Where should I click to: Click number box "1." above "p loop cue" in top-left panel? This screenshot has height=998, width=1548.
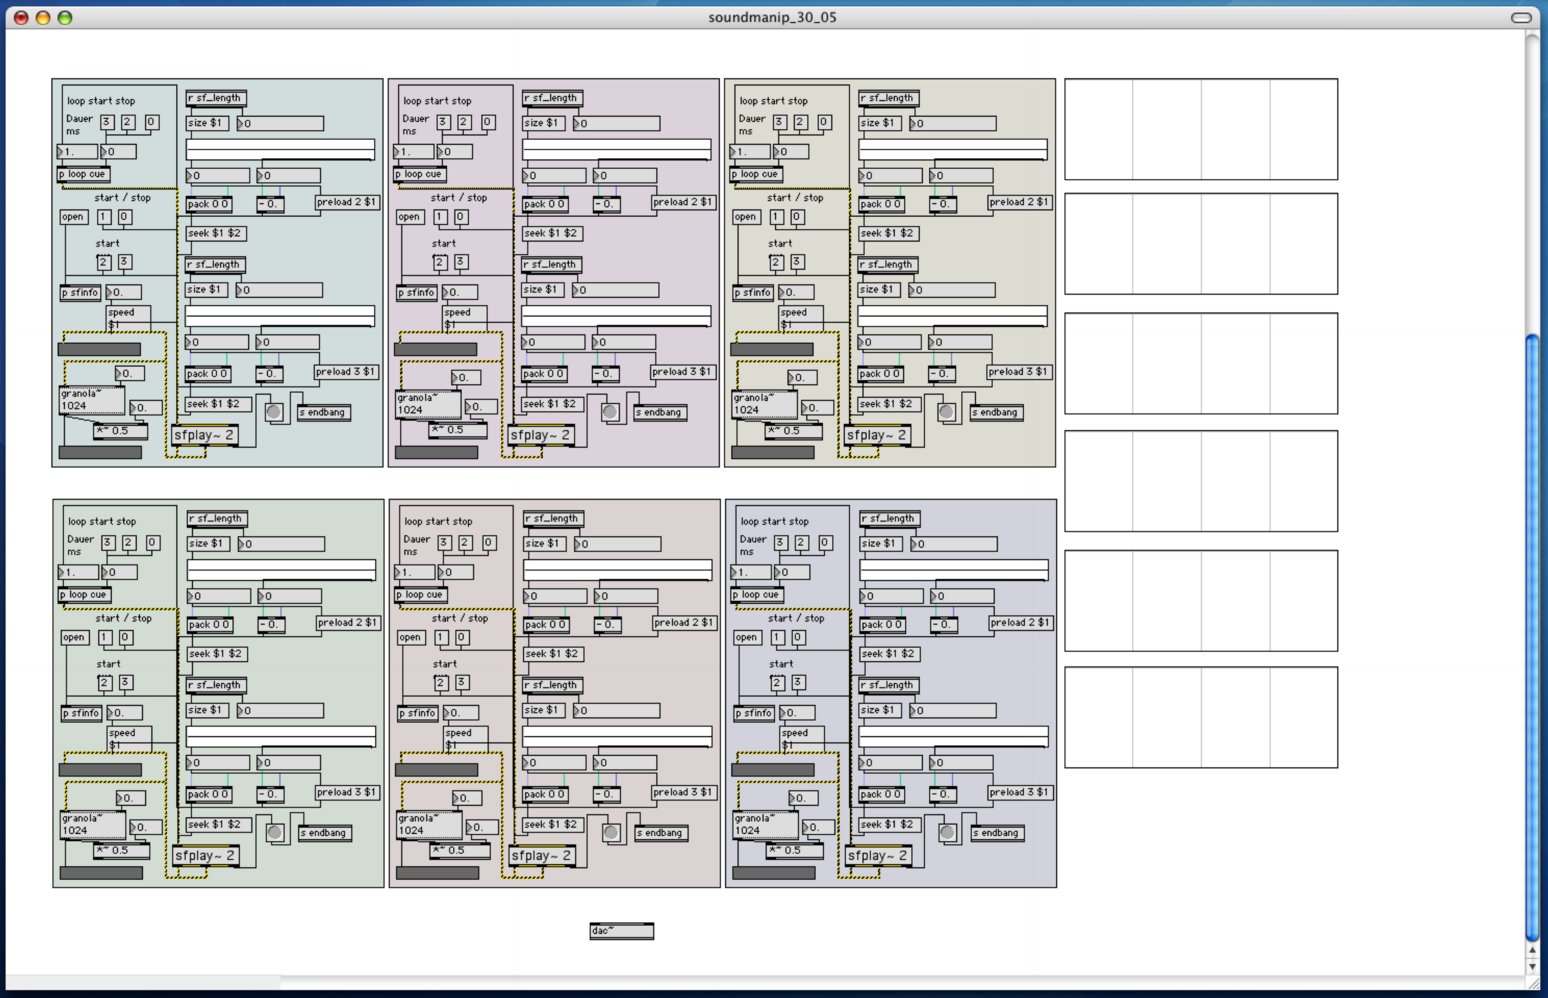coord(78,152)
